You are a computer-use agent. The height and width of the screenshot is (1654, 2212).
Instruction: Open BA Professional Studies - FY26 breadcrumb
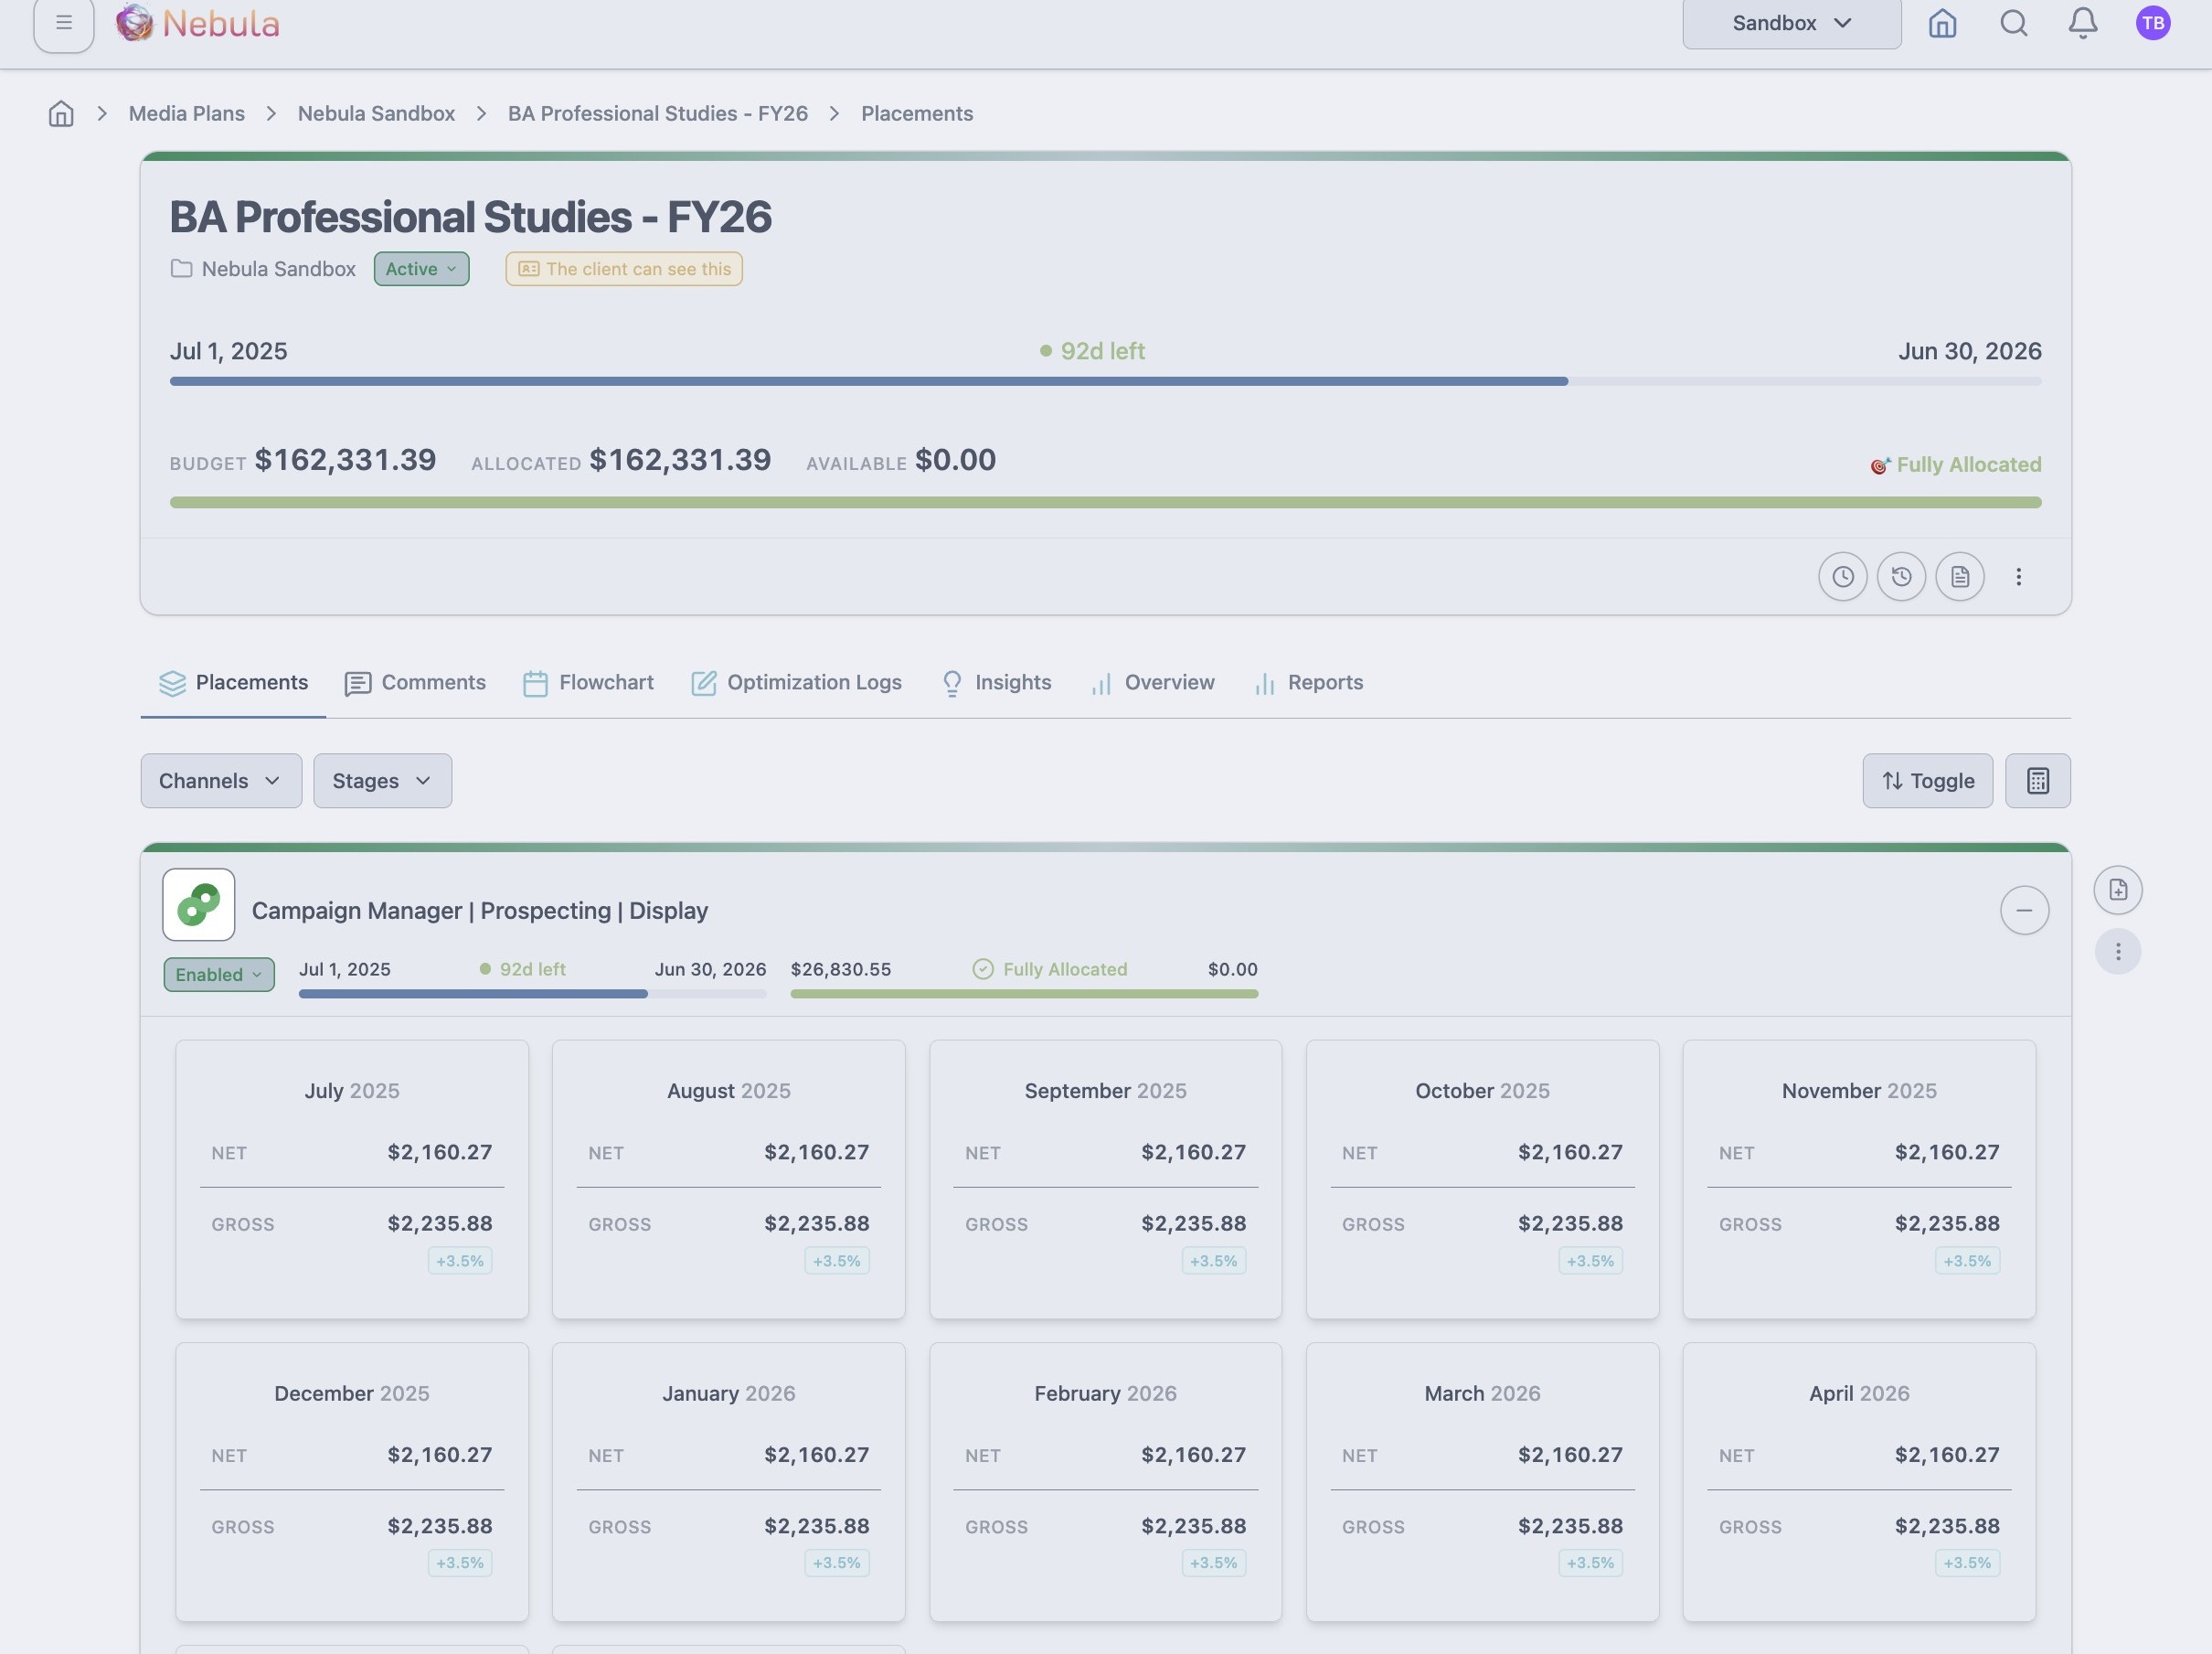[x=658, y=114]
